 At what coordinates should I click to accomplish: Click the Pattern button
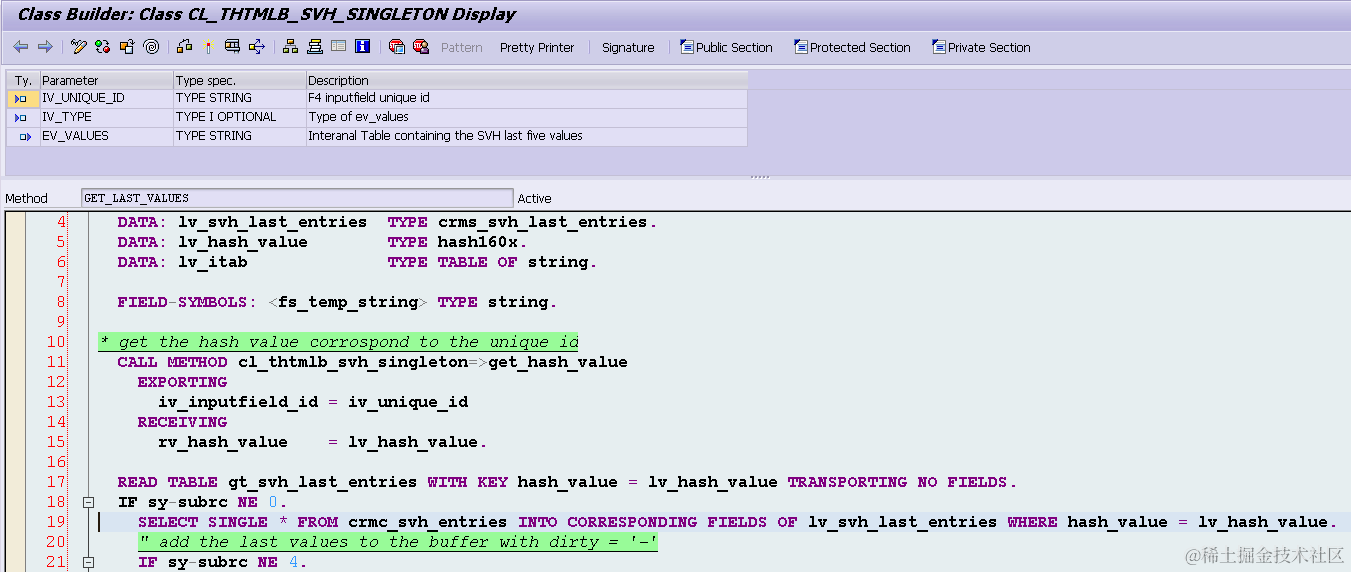(461, 47)
